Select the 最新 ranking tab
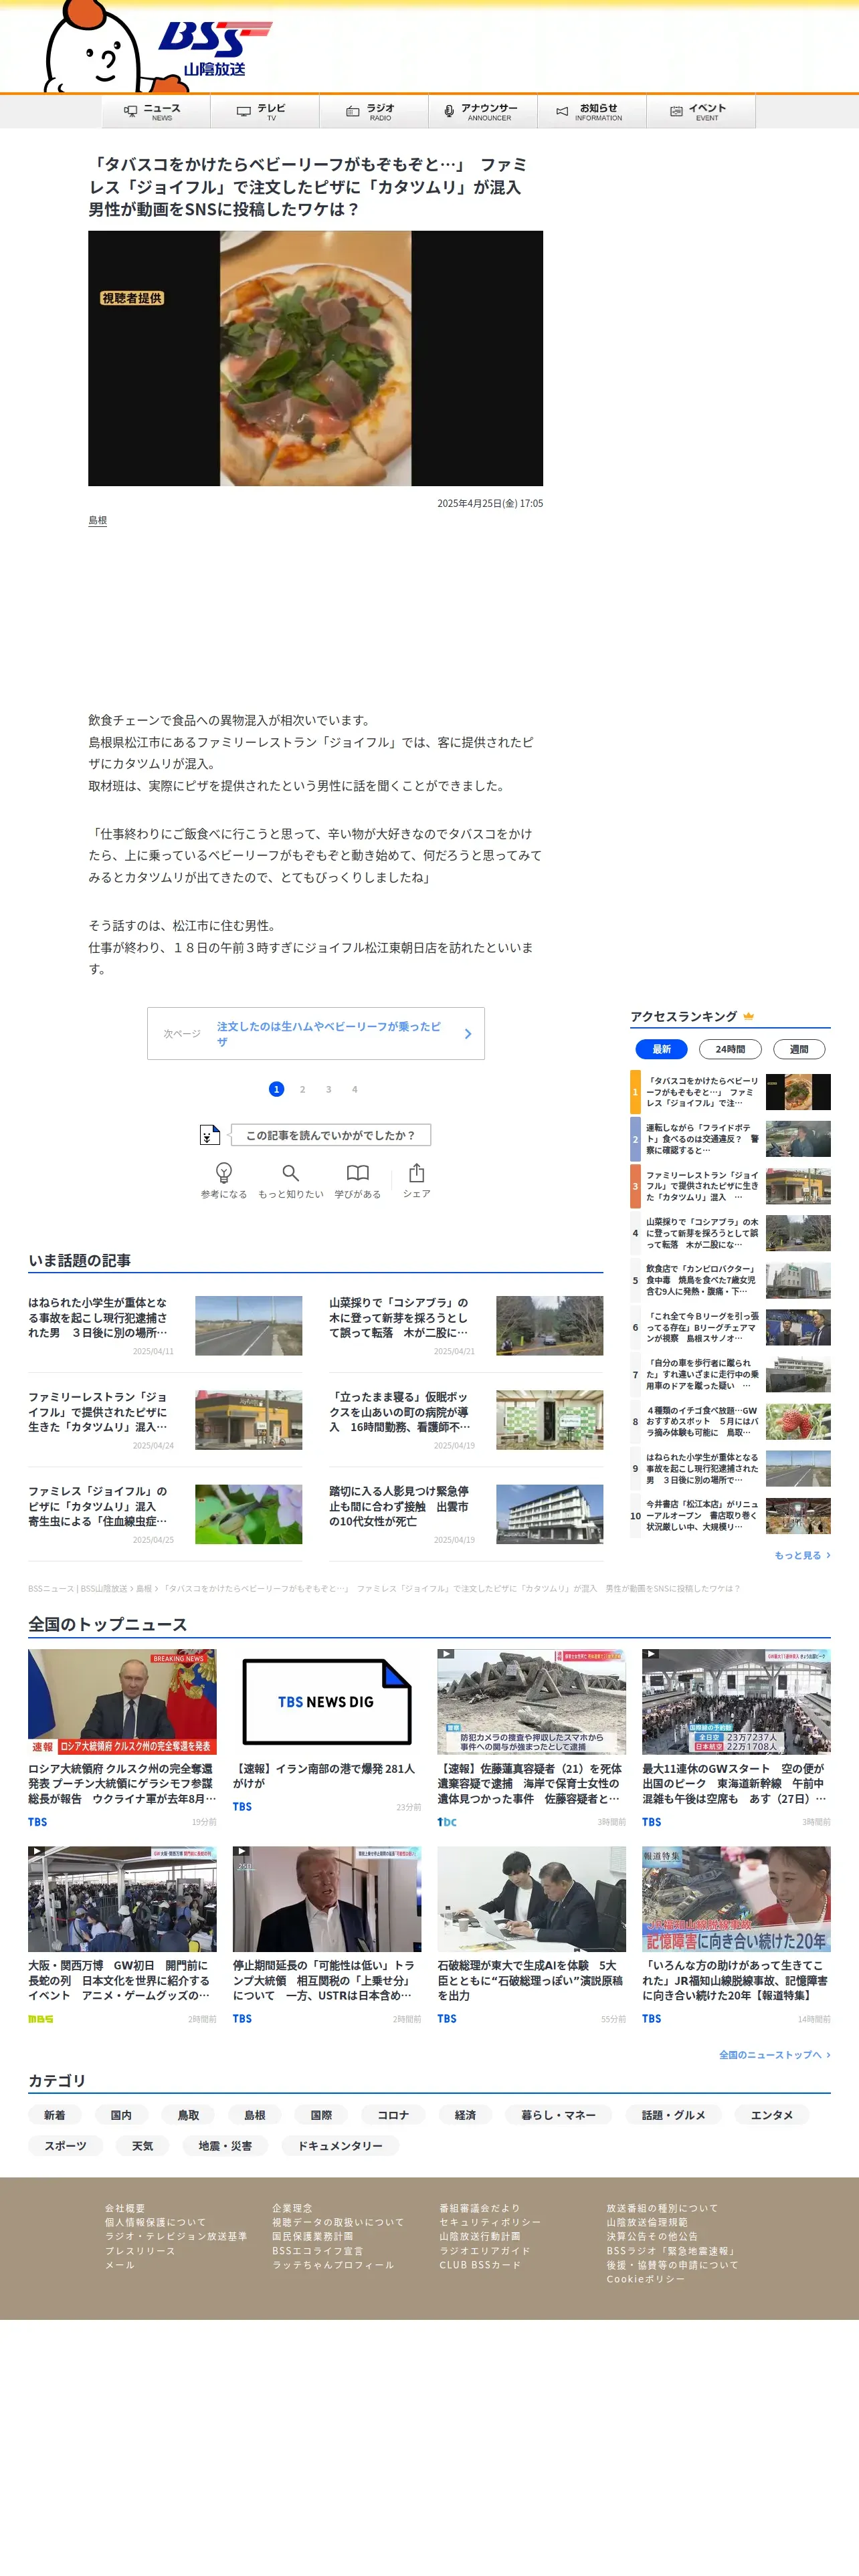This screenshot has height=2576, width=859. 661,1049
